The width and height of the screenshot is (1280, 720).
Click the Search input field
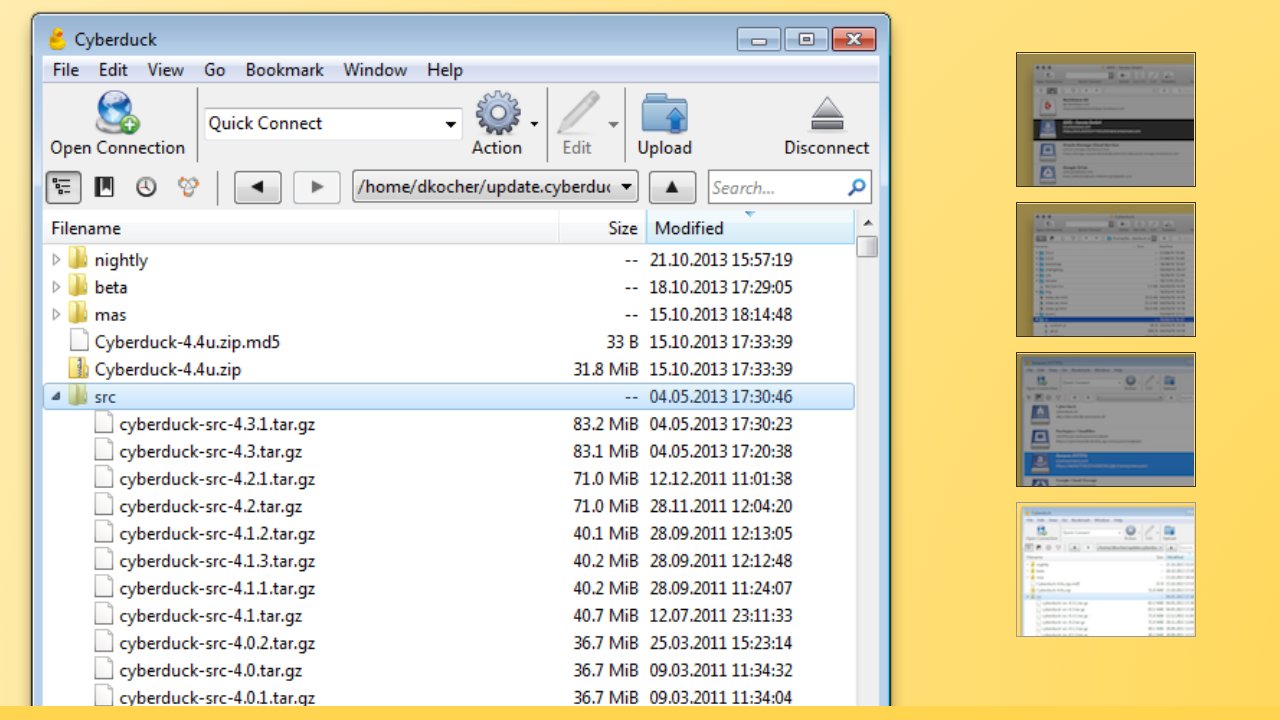[x=777, y=187]
